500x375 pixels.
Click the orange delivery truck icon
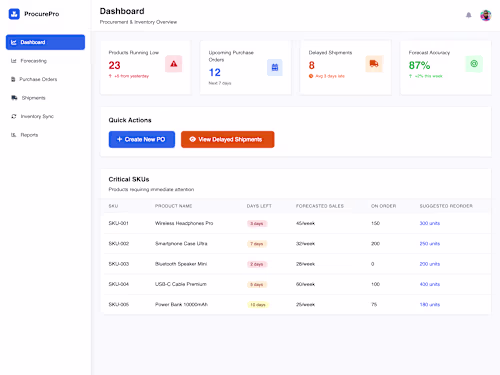[x=374, y=64]
